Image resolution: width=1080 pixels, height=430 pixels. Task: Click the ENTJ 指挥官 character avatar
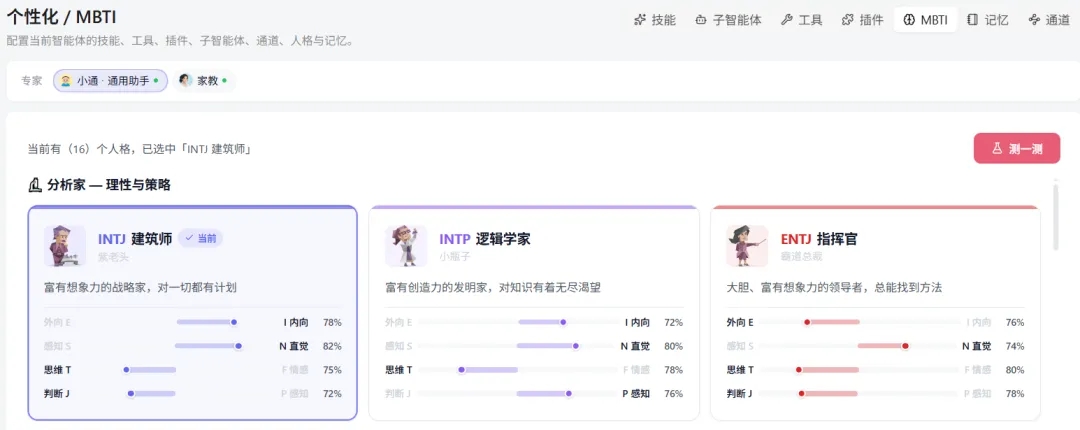[747, 246]
